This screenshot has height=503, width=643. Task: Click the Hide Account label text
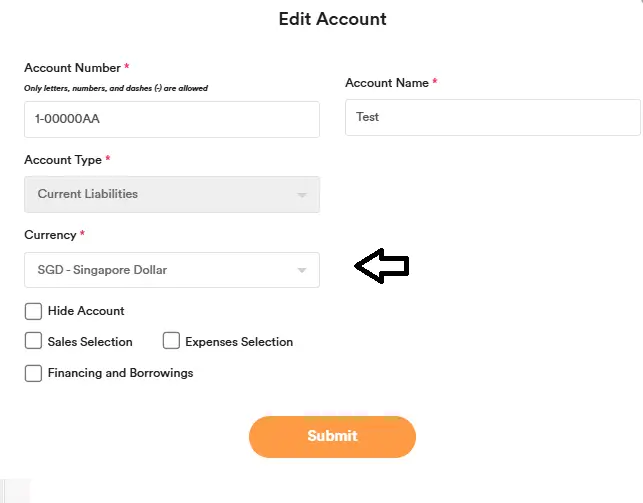86,311
